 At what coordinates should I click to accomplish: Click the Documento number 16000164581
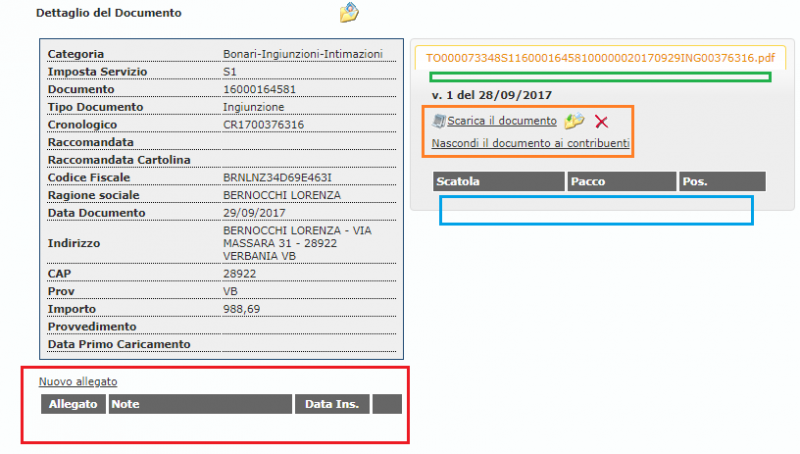click(x=259, y=89)
